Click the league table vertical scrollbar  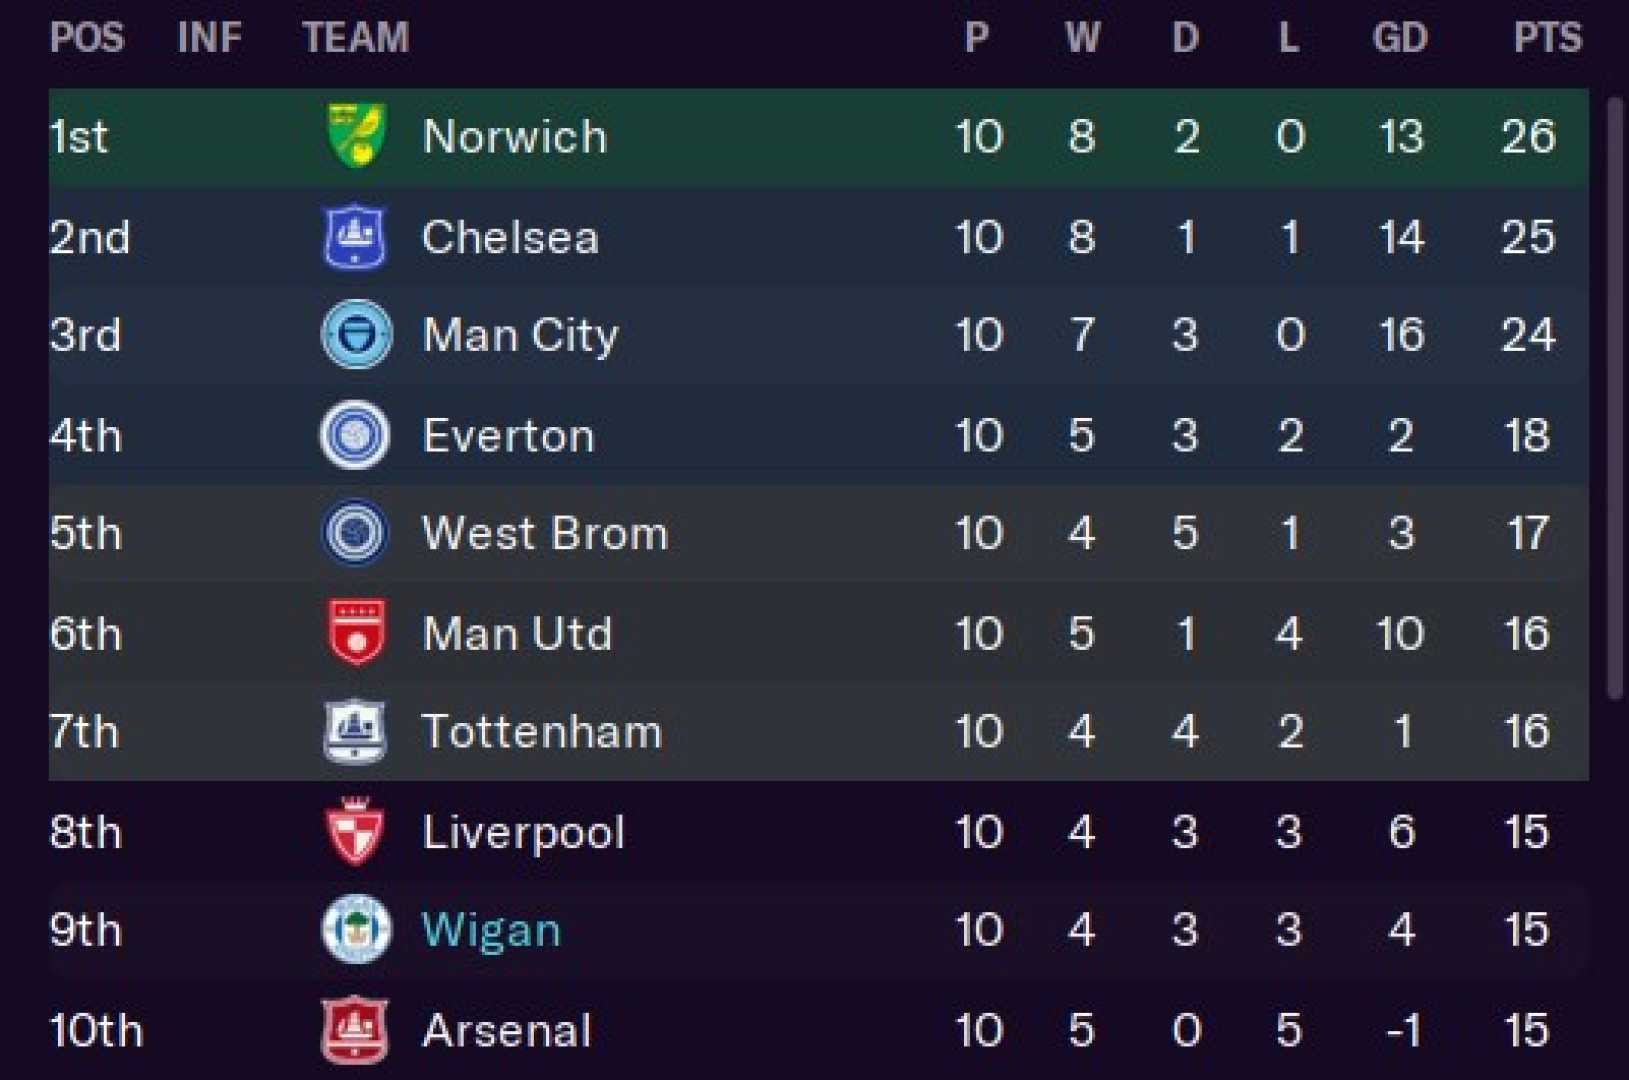1615,400
